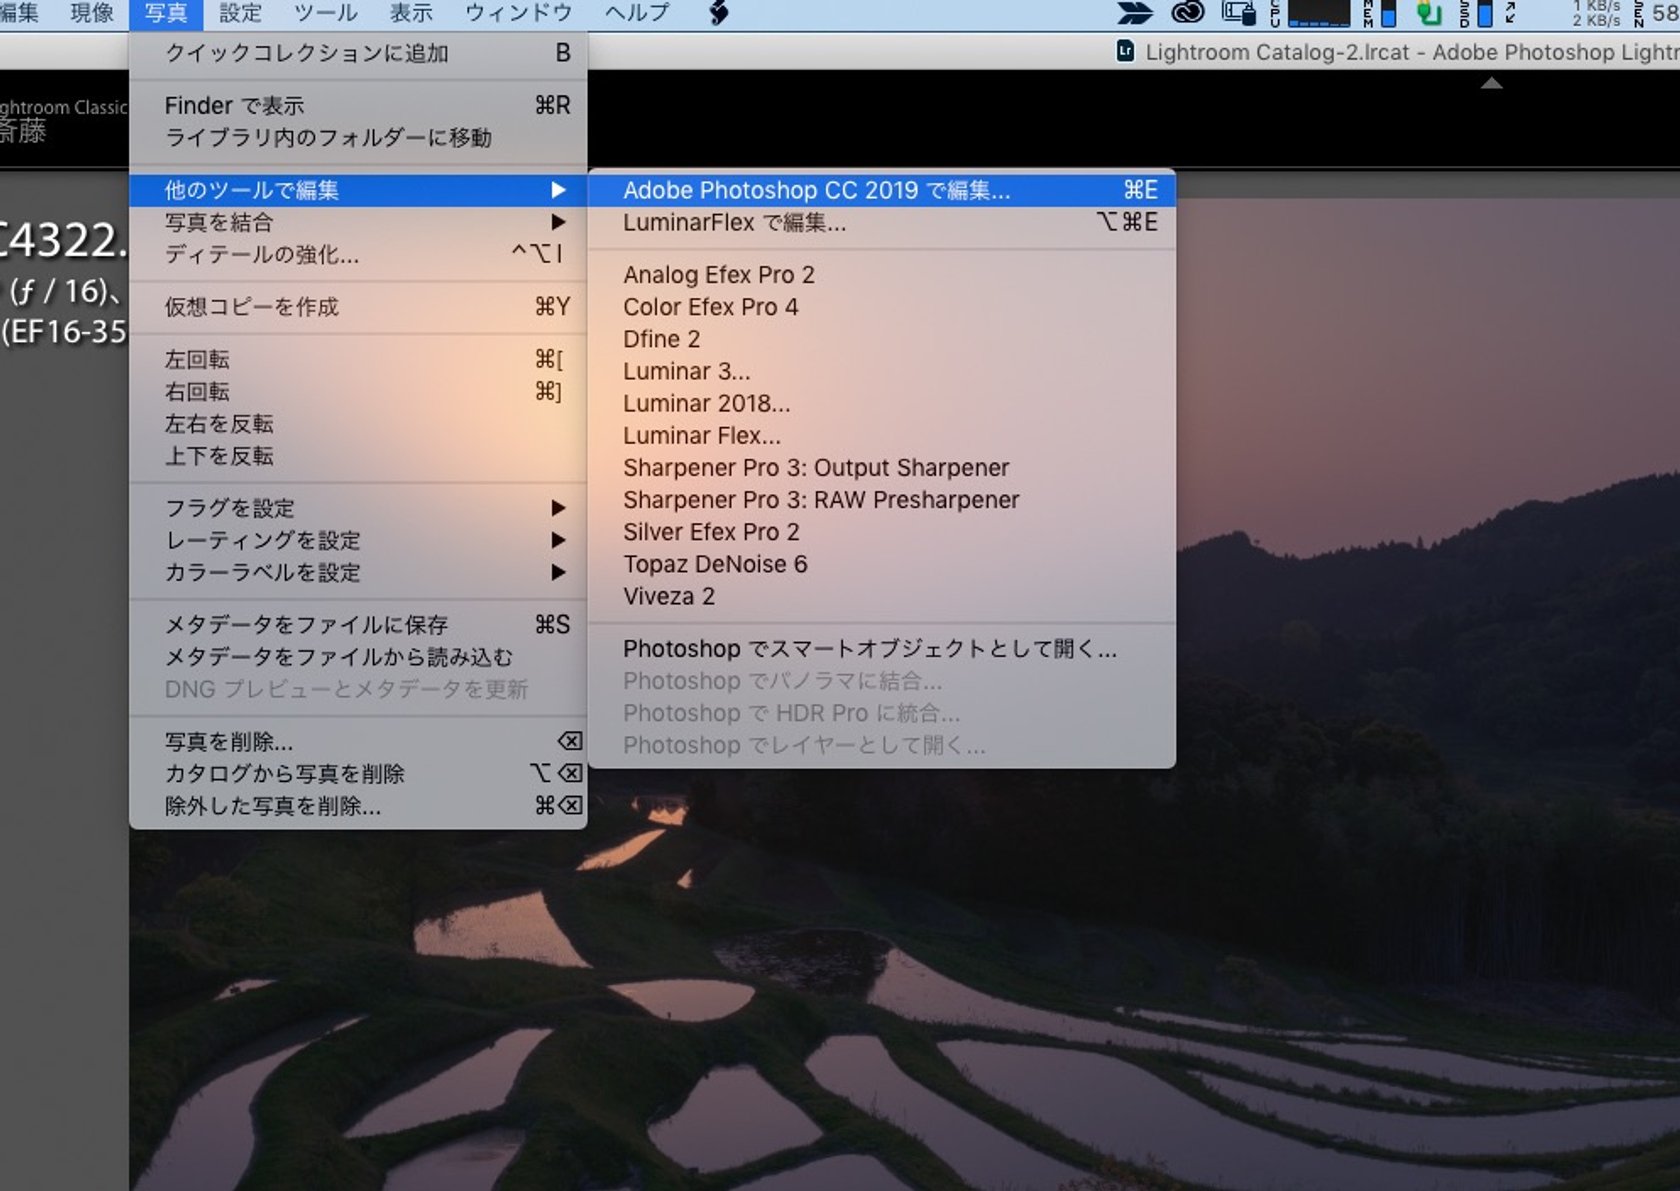Choose ディテールの強化...
Viewport: 1680px width, 1191px height.
pyautogui.click(x=358, y=254)
